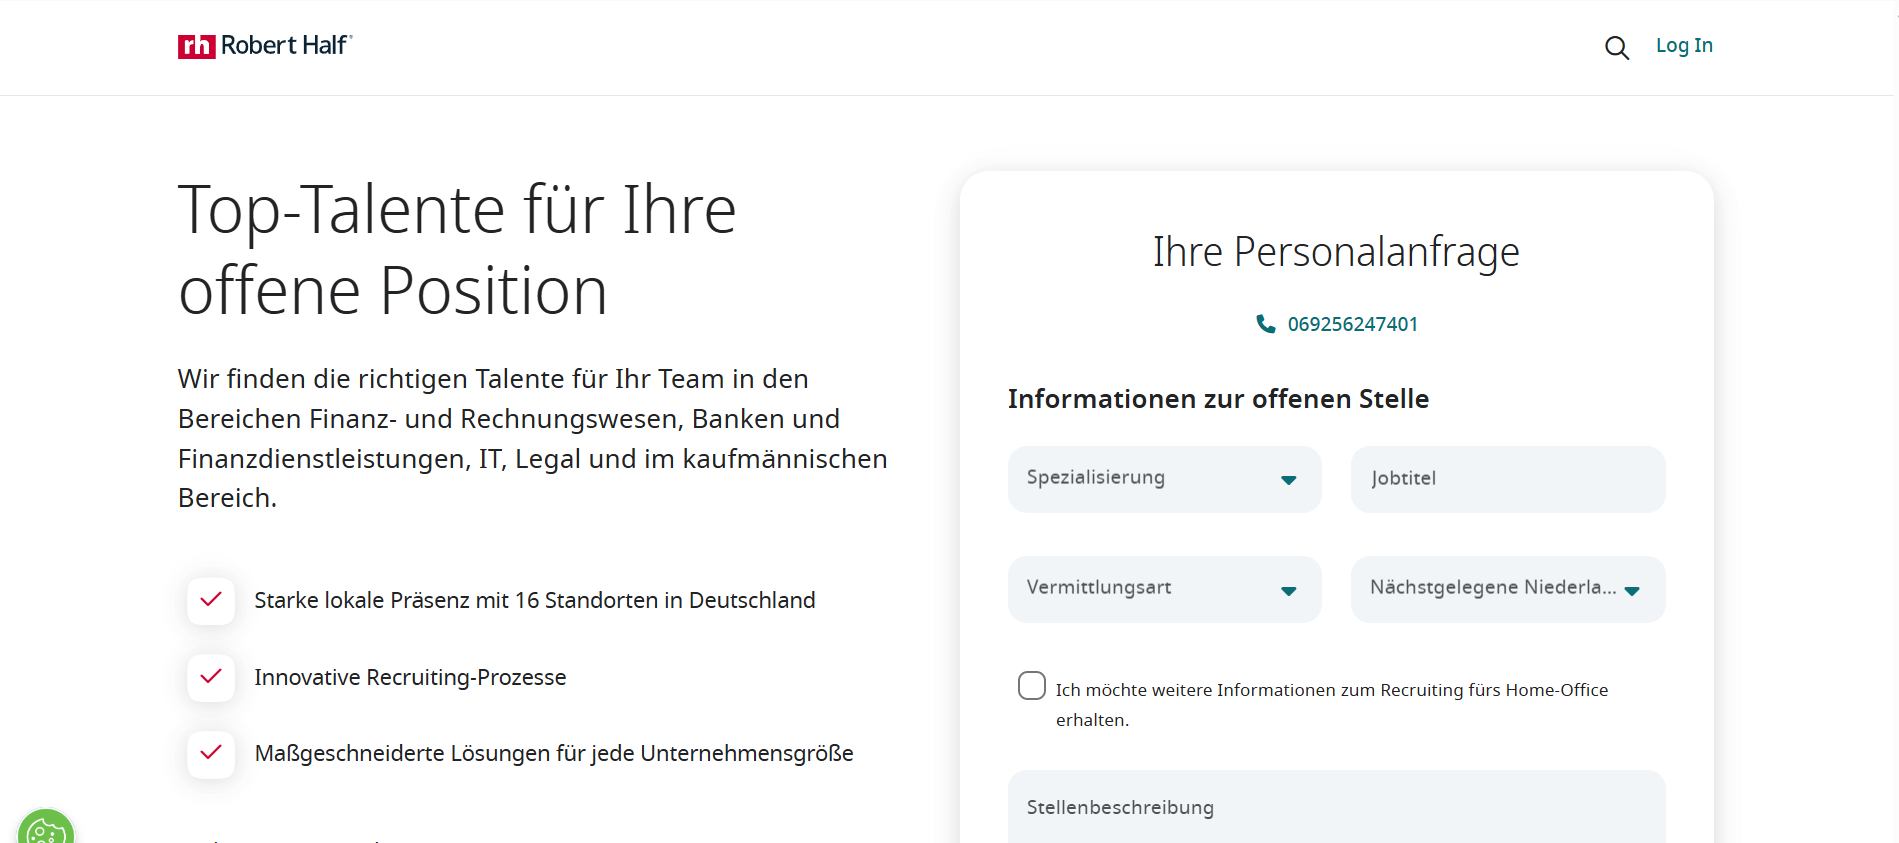Click the Home-Office recruiting checkbox label text
The width and height of the screenshot is (1899, 843).
[1331, 690]
